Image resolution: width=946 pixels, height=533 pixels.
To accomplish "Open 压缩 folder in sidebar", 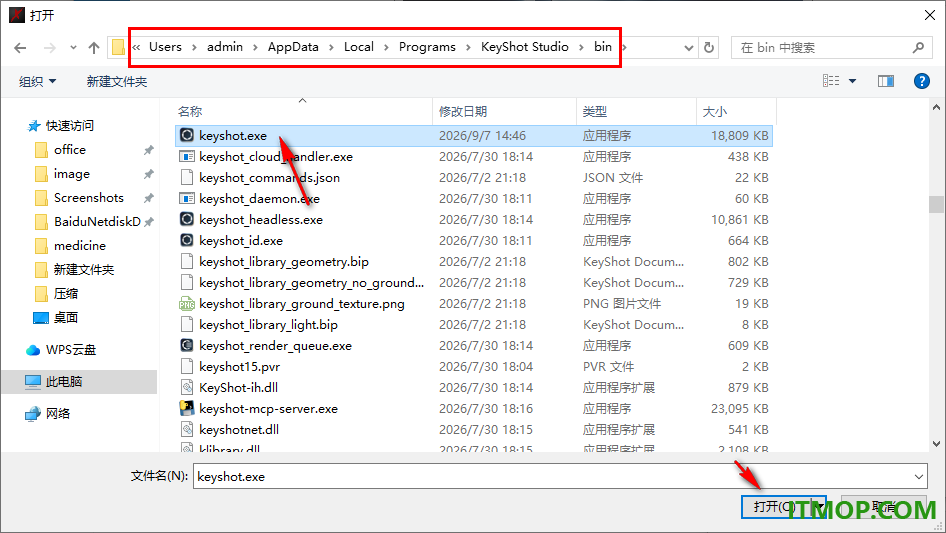I will [66, 294].
